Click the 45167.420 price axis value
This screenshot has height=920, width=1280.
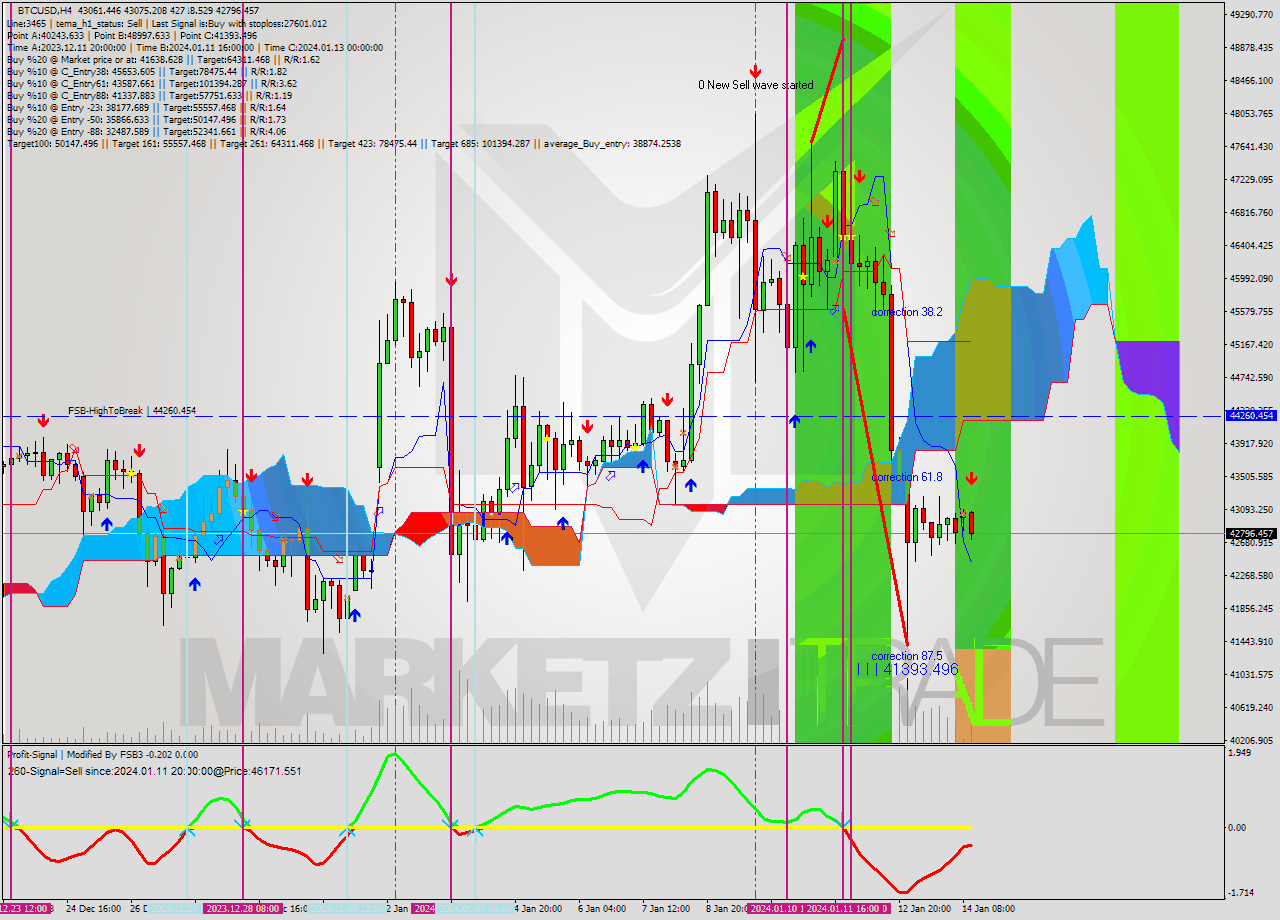tap(1250, 344)
